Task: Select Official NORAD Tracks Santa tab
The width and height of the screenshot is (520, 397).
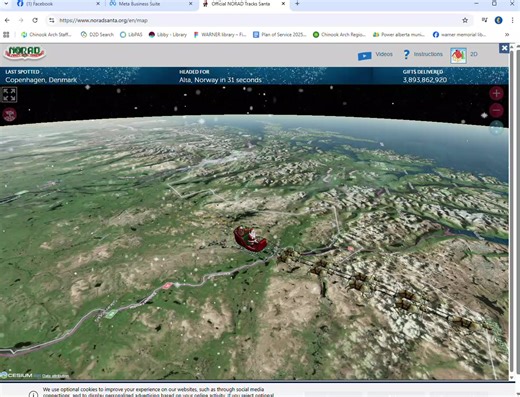Action: (x=243, y=4)
